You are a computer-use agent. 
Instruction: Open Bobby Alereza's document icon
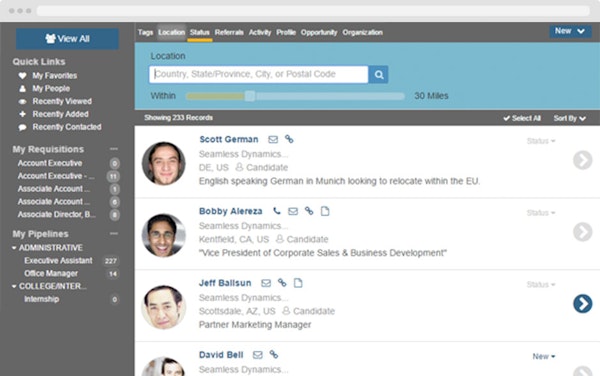(325, 211)
